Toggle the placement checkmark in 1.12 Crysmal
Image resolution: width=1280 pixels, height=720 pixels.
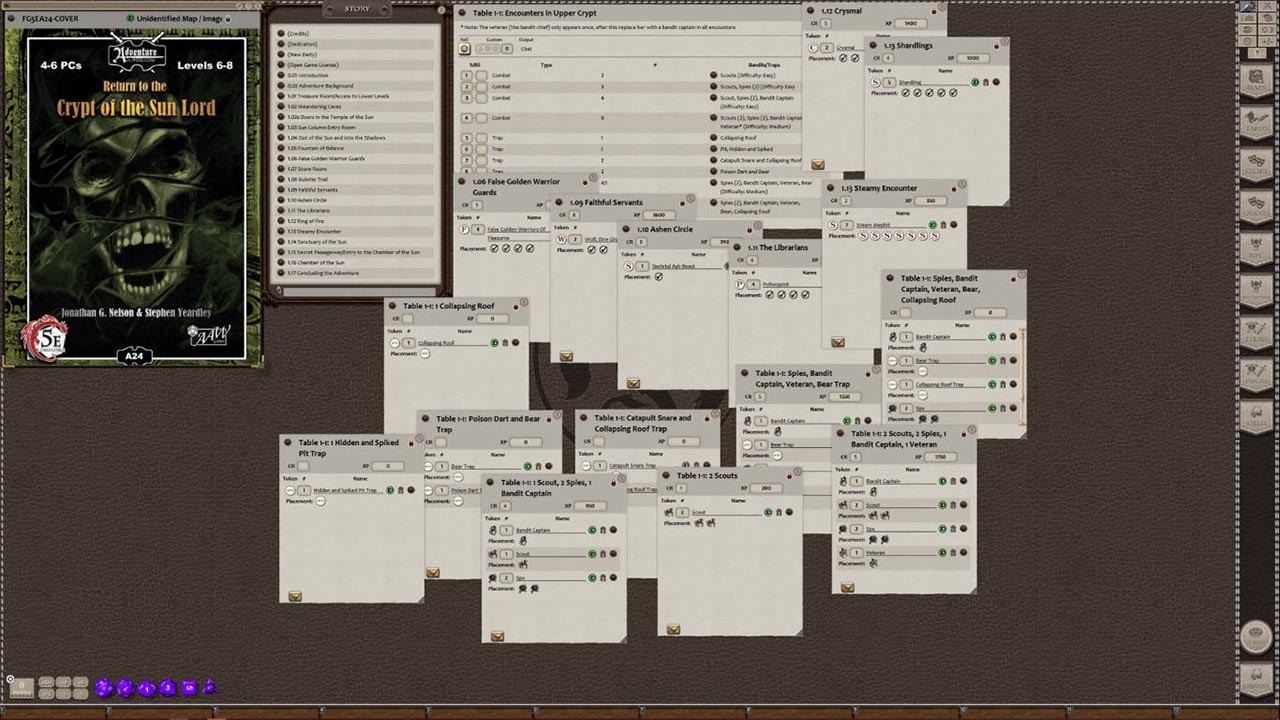843,58
